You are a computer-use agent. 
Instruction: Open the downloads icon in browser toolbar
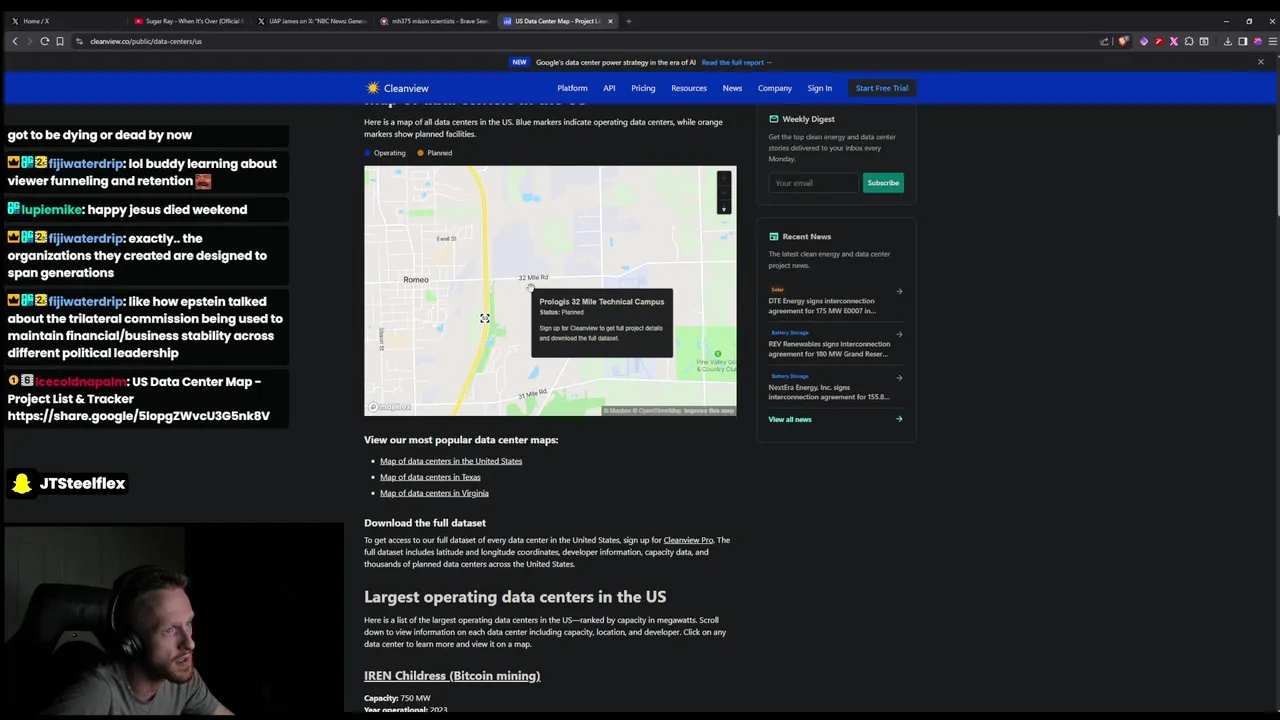1227,41
